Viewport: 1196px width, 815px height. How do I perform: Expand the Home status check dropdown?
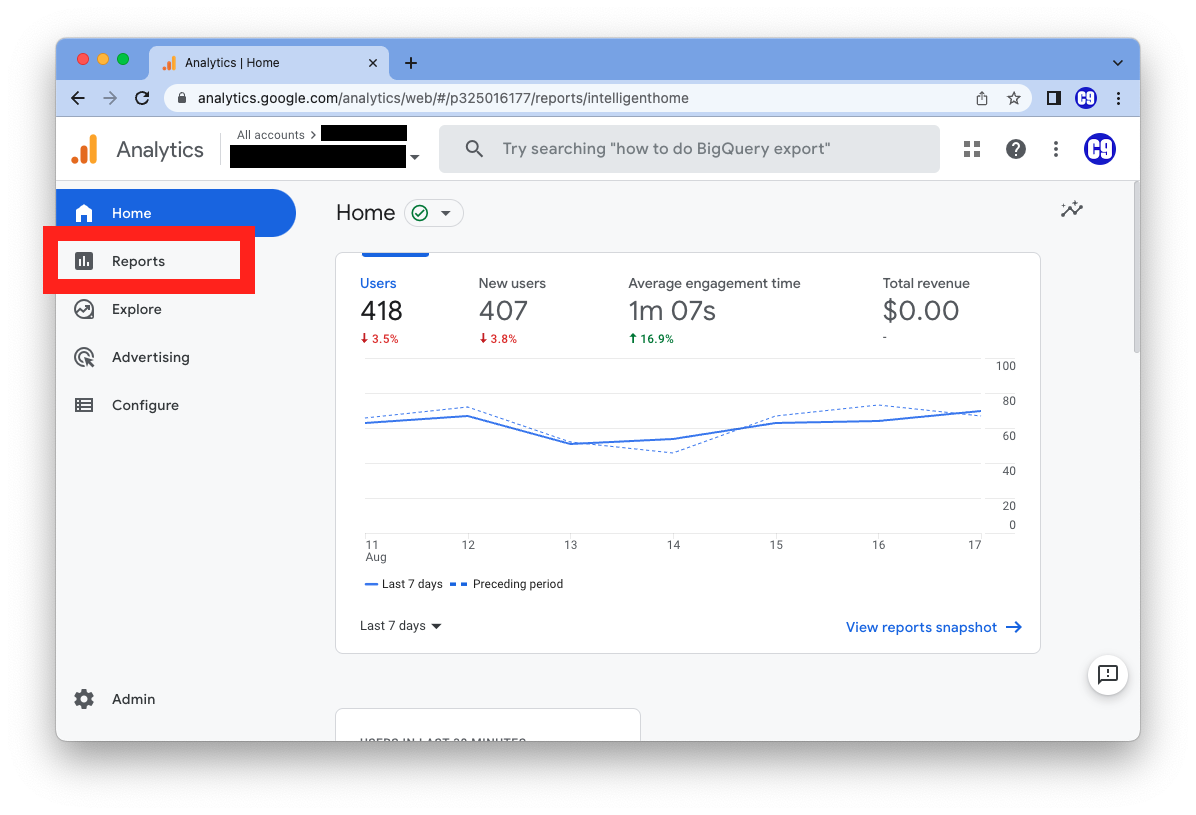click(433, 213)
